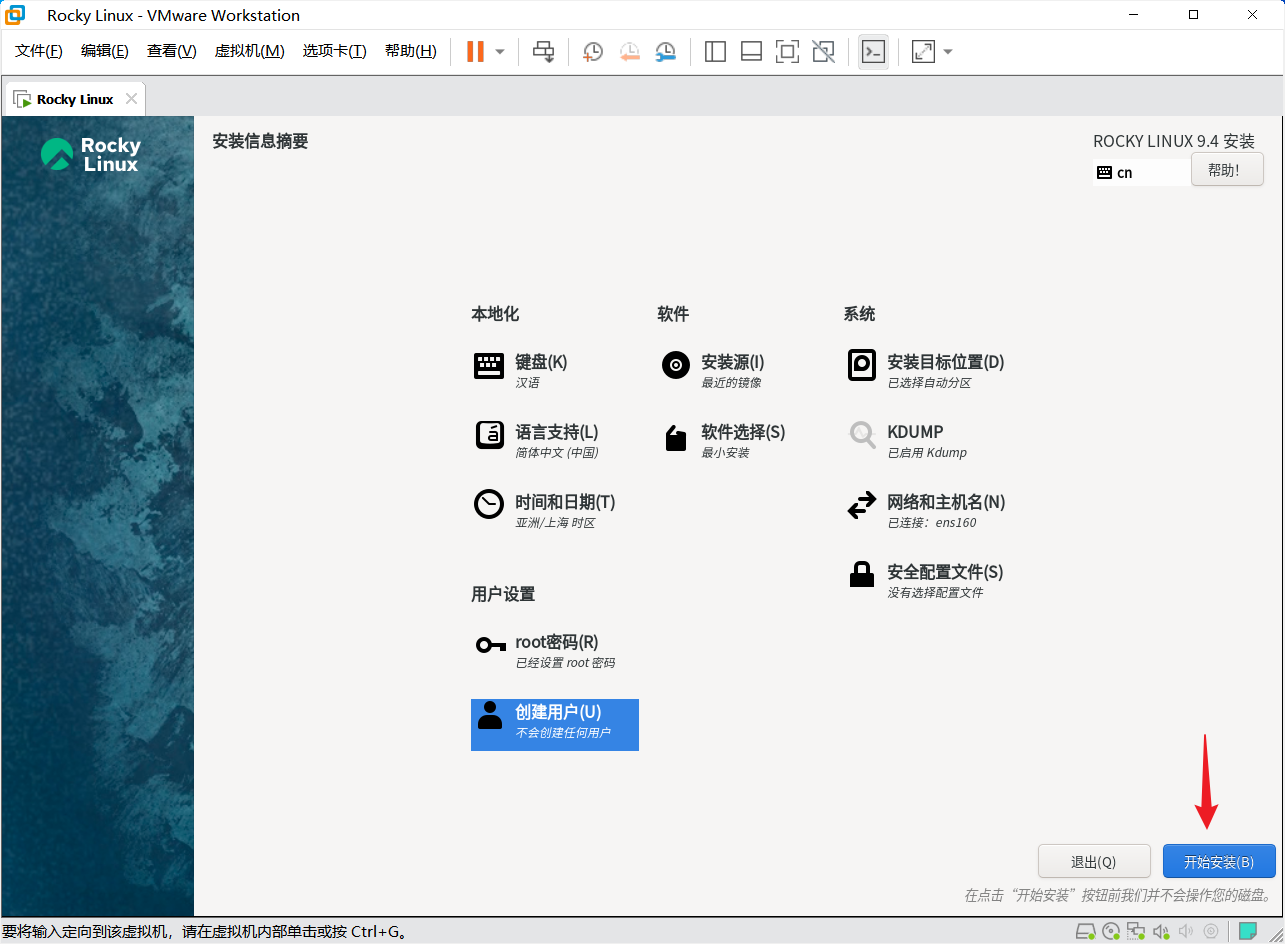Toggle full screen mode for the VM

pos(787,51)
